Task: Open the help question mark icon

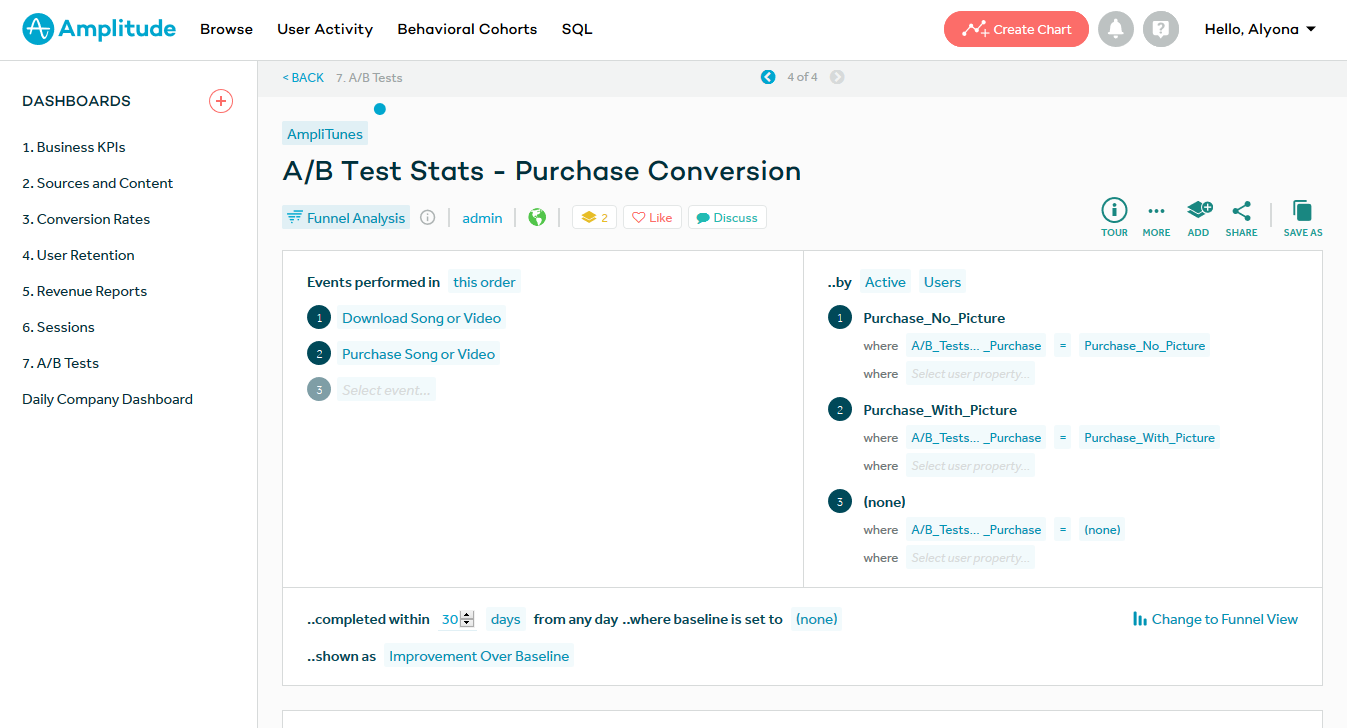Action: [1160, 29]
